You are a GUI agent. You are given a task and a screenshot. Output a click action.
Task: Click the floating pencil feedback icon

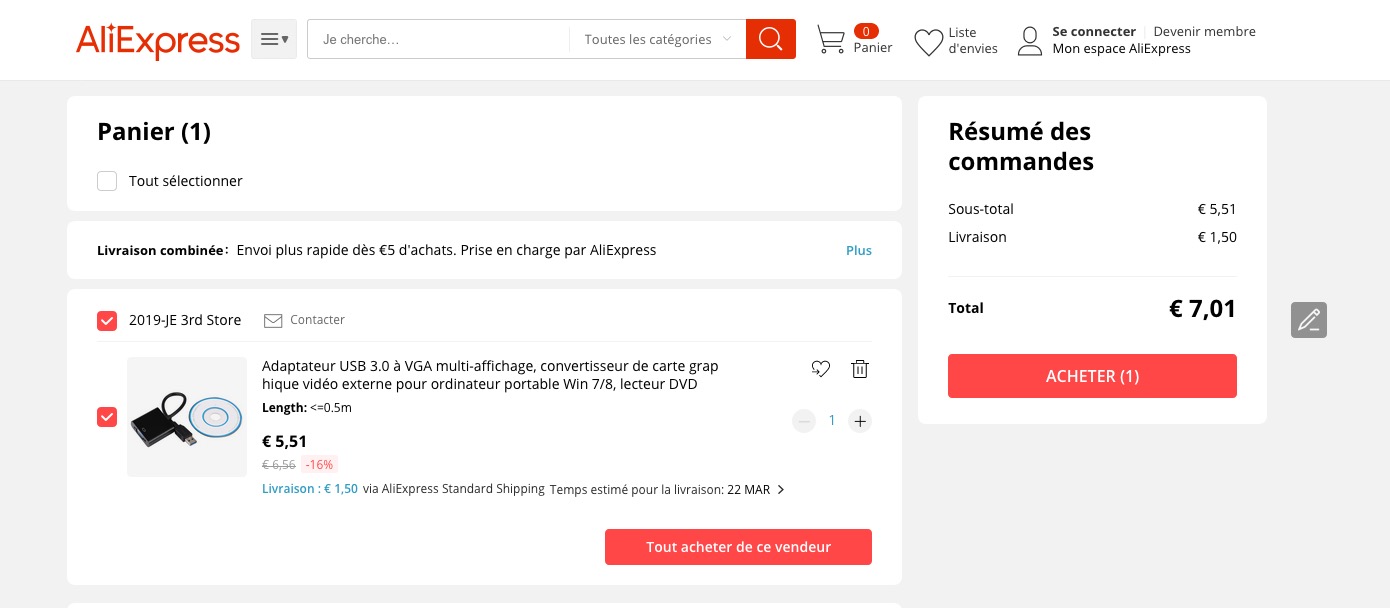coord(1309,320)
